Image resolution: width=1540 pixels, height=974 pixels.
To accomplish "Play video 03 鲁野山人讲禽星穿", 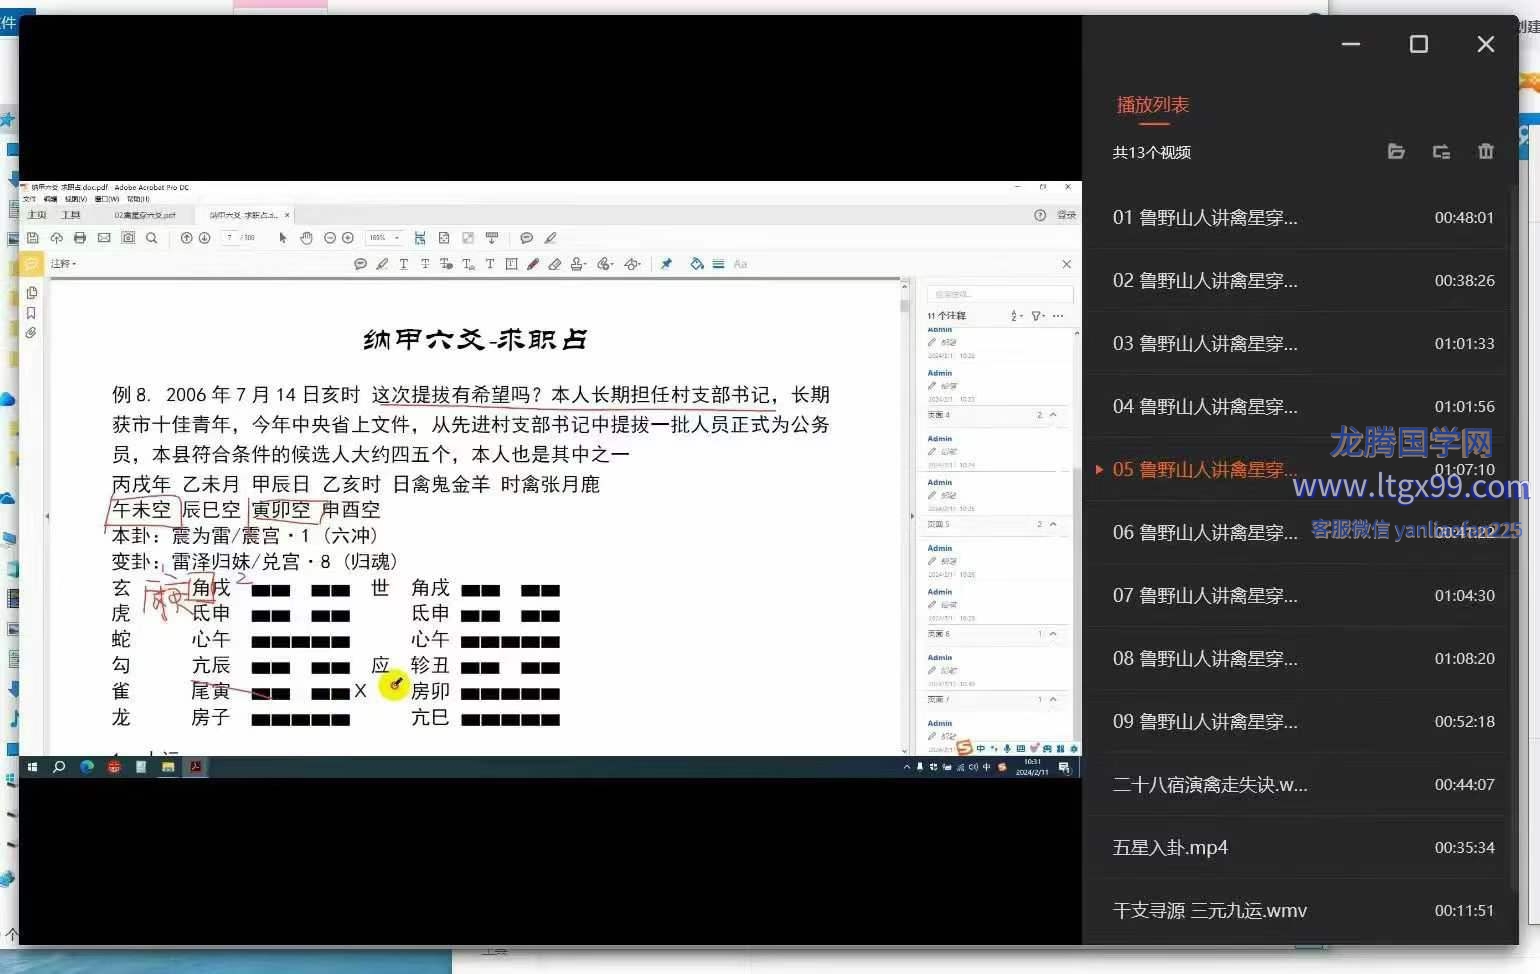I will point(1204,344).
